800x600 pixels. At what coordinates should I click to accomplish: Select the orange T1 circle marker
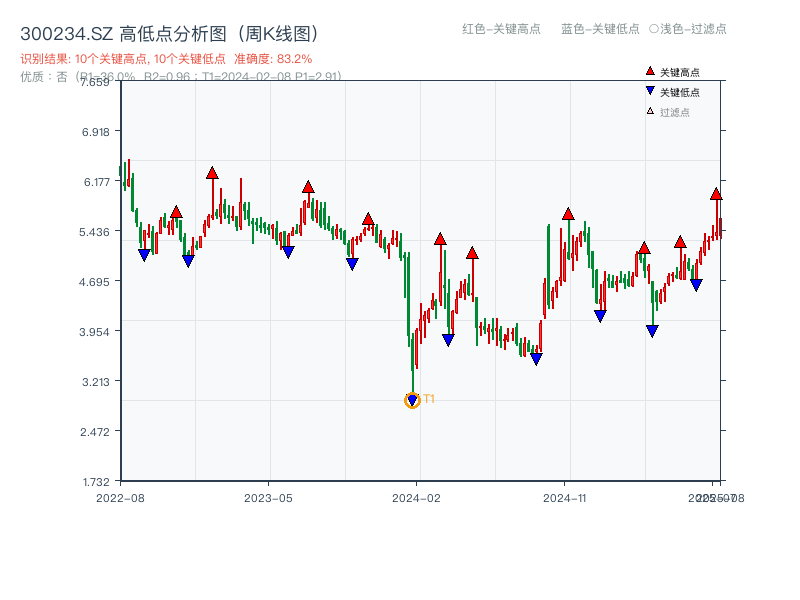(x=412, y=400)
